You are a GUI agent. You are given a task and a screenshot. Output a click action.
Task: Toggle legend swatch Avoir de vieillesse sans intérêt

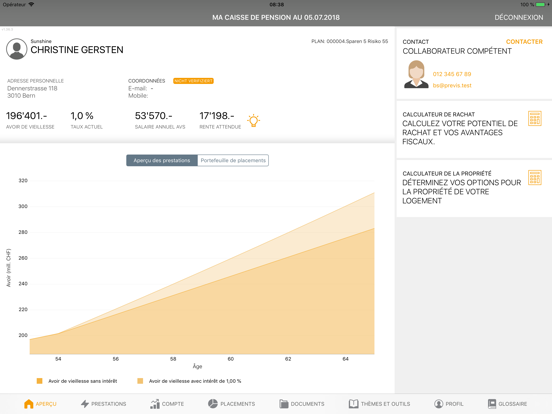[x=39, y=381]
